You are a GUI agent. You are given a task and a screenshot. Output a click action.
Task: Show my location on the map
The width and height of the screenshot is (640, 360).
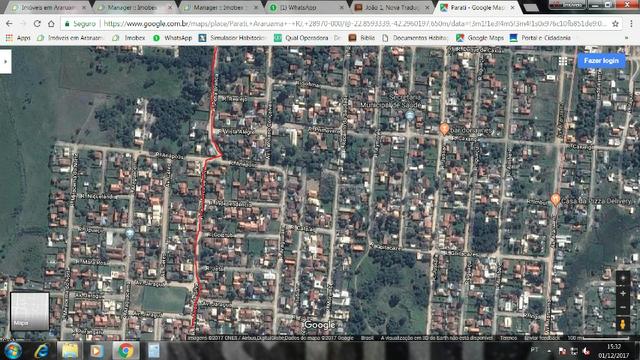click(623, 279)
